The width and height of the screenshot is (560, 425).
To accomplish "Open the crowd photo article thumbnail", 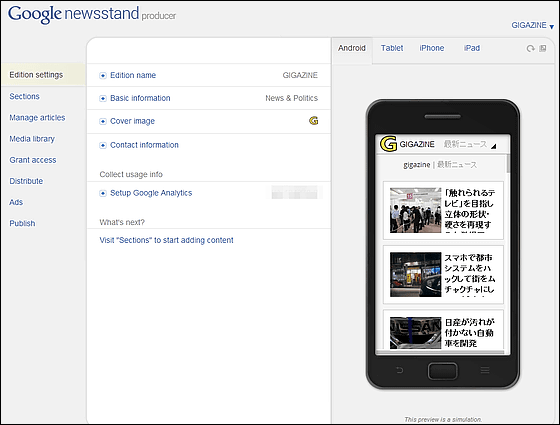I will (x=415, y=210).
